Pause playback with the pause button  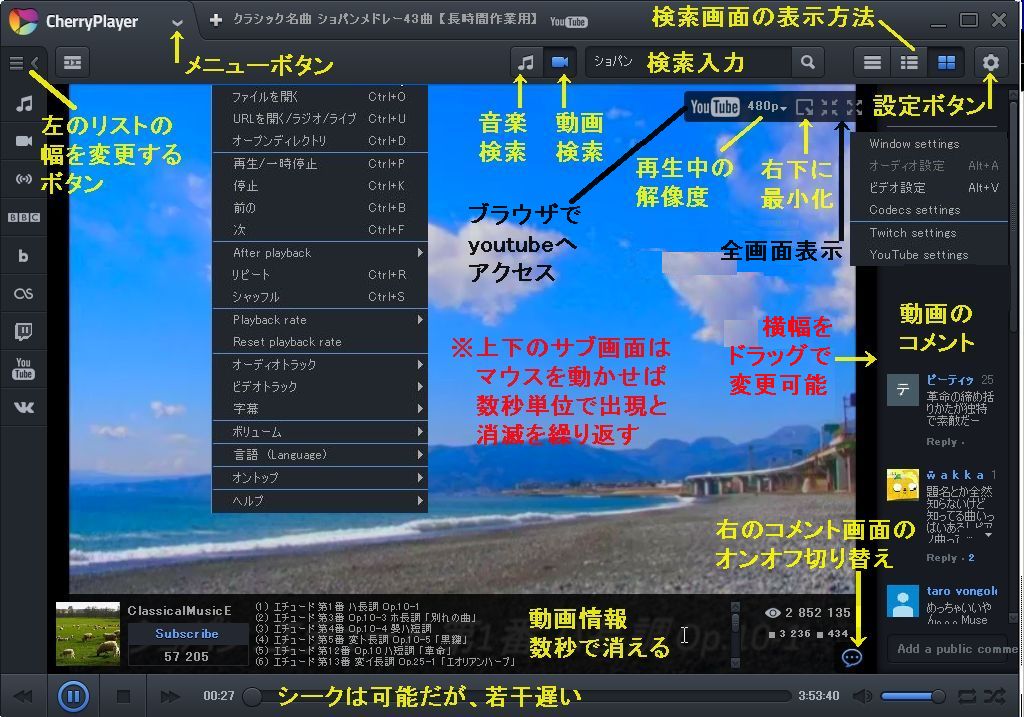[73, 696]
